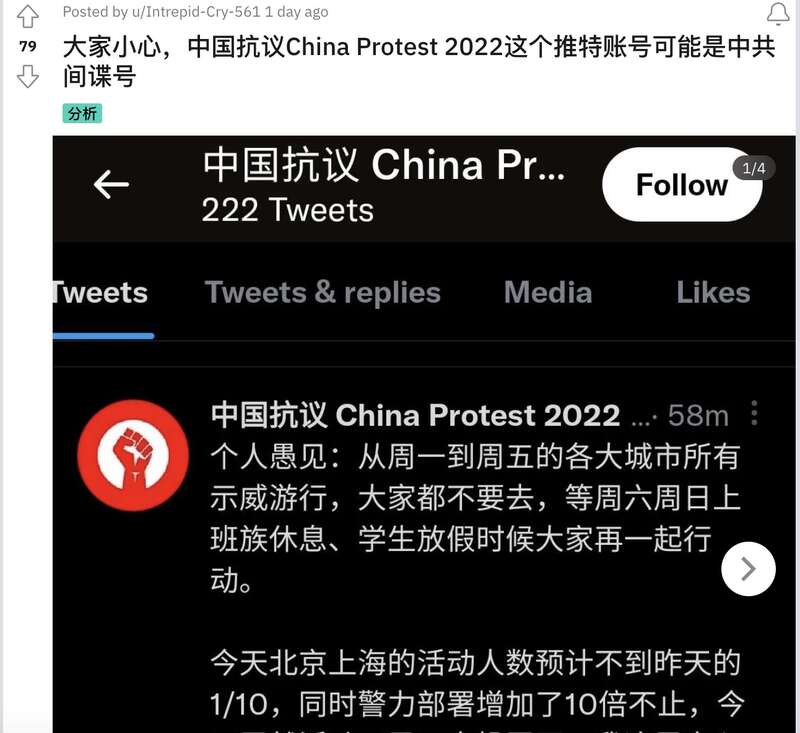Open the Reddit post title
The height and width of the screenshot is (733, 800).
click(418, 62)
